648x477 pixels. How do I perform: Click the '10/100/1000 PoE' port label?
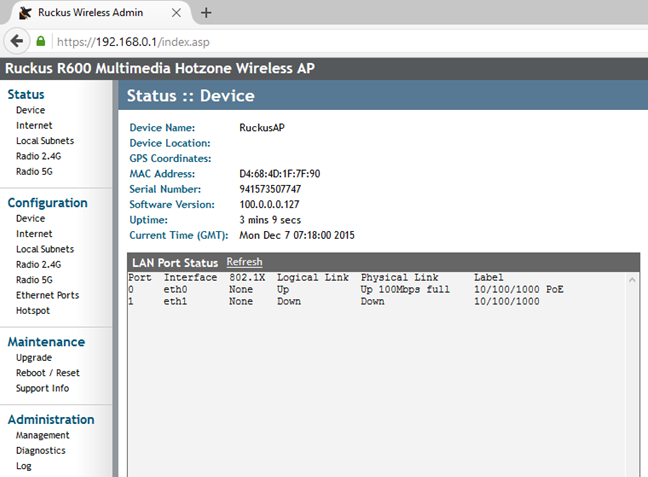click(519, 289)
